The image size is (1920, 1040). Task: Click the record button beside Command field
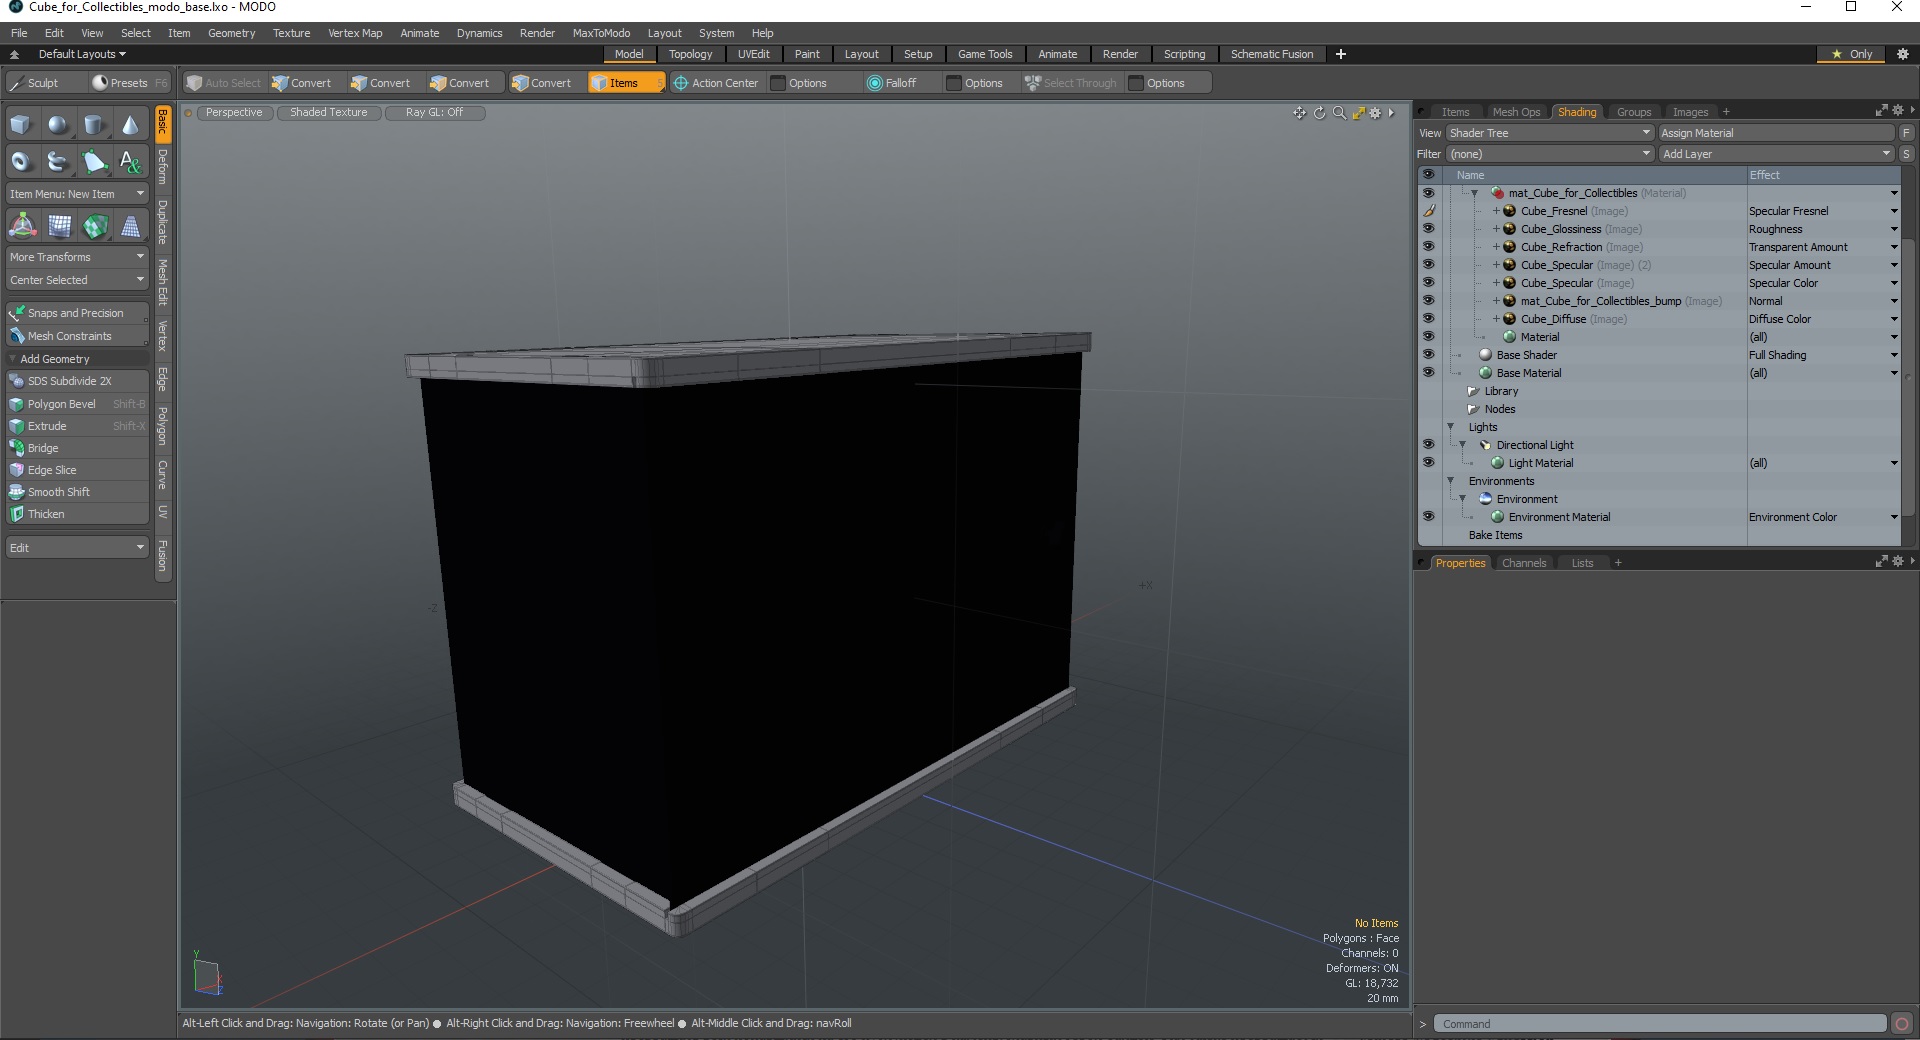(1902, 1024)
